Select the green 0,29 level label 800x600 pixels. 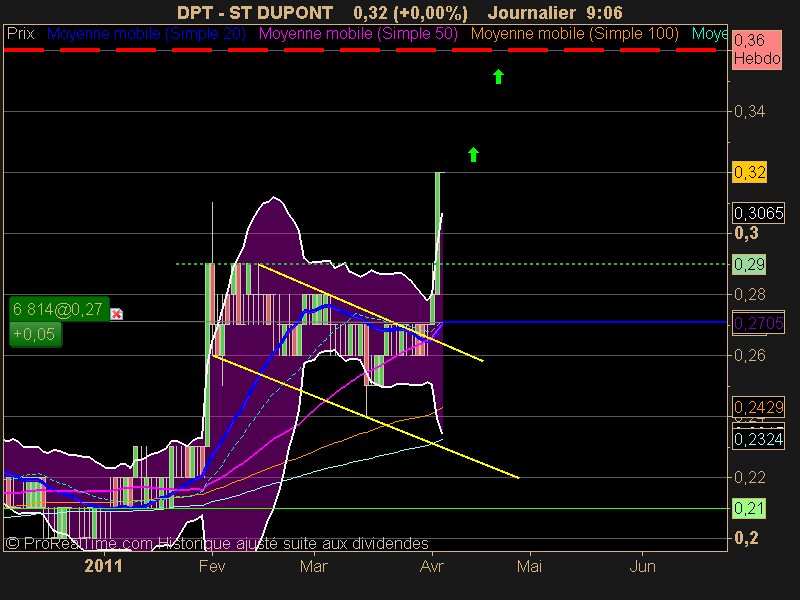point(749,264)
